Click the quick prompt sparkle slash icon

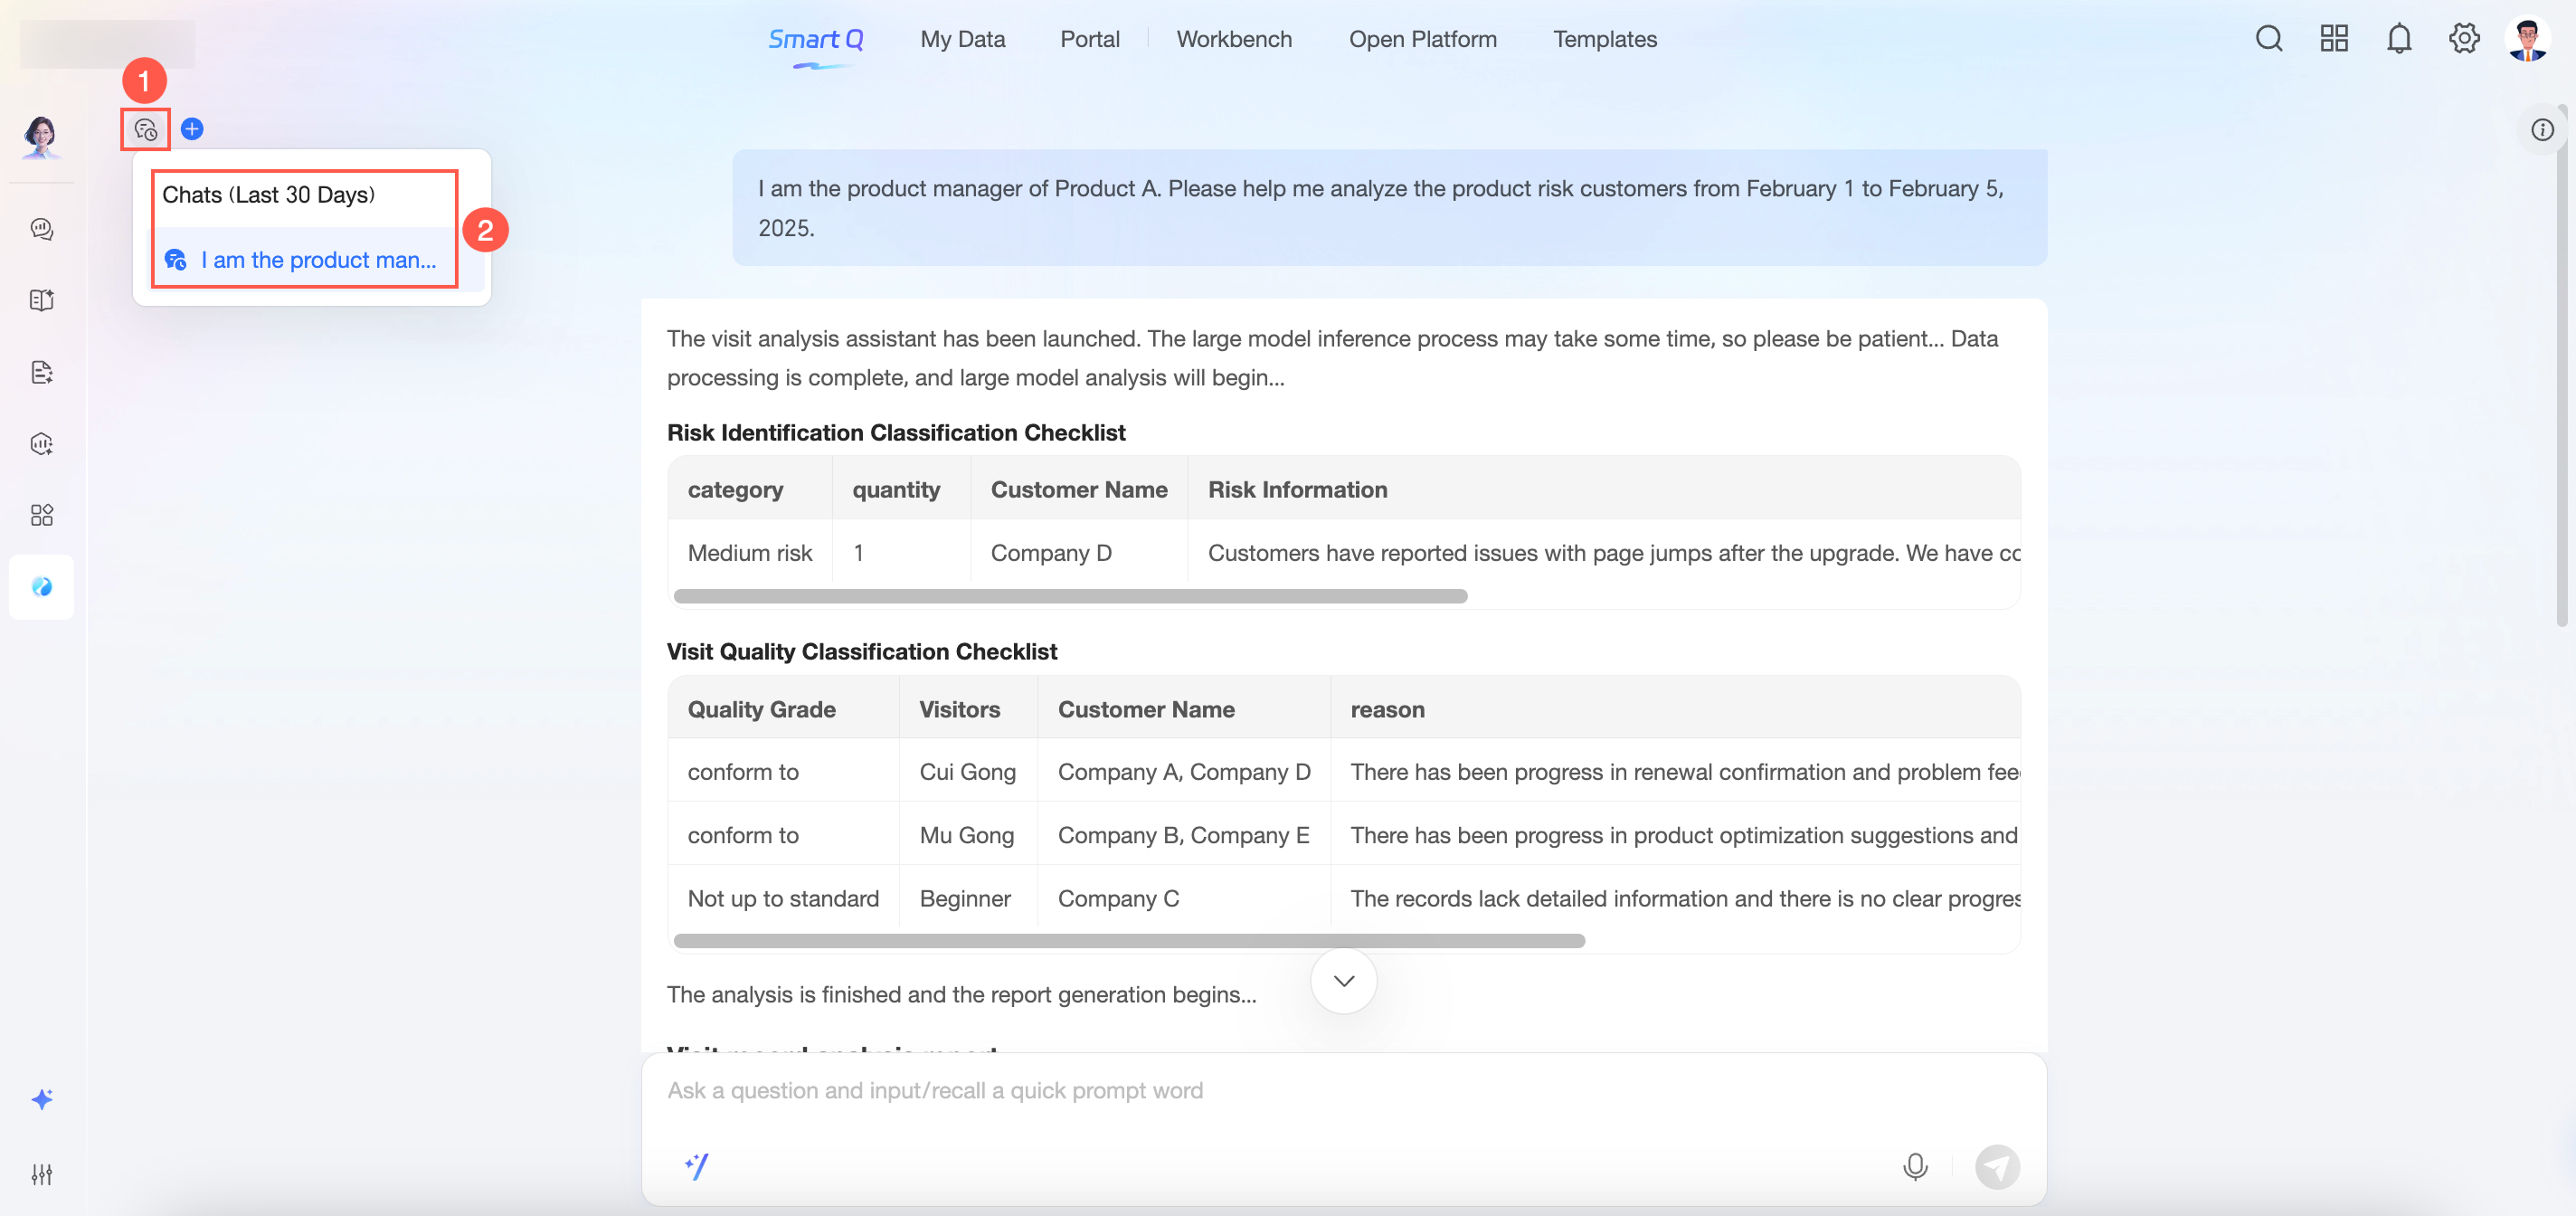point(697,1166)
